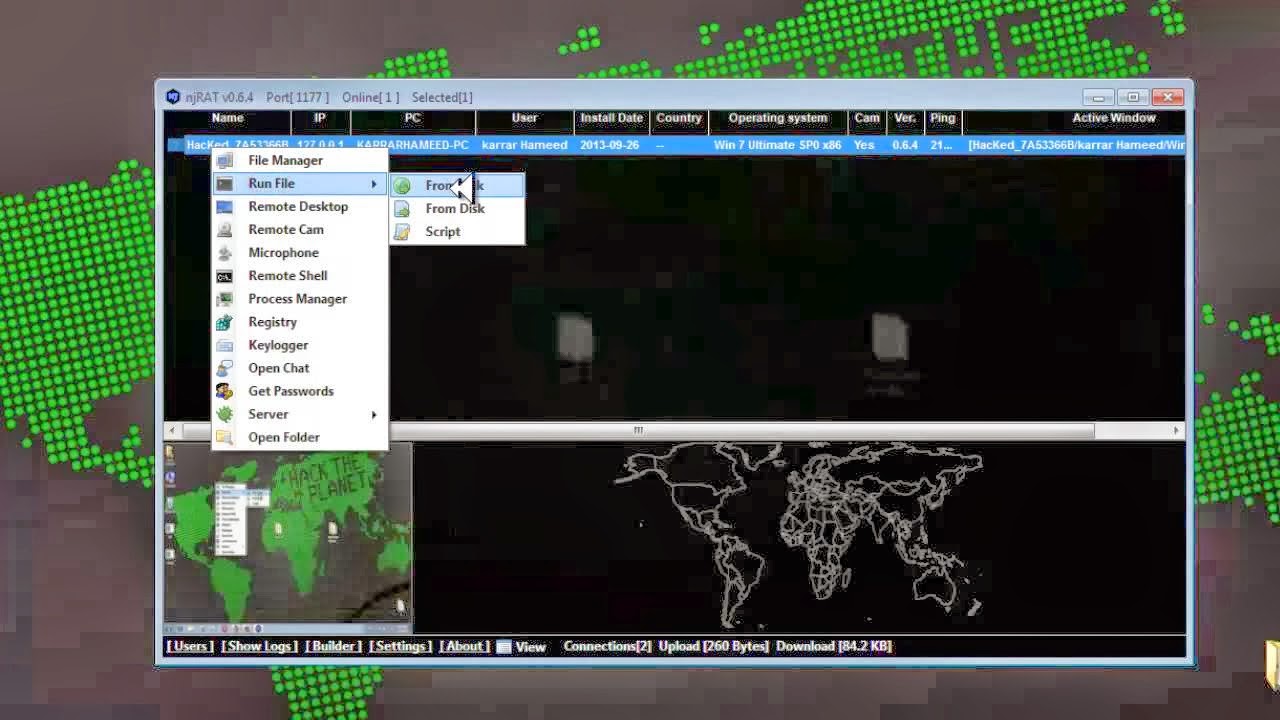Sort the list by the Name column header
Screen dimensions: 1280x720
pos(227,118)
